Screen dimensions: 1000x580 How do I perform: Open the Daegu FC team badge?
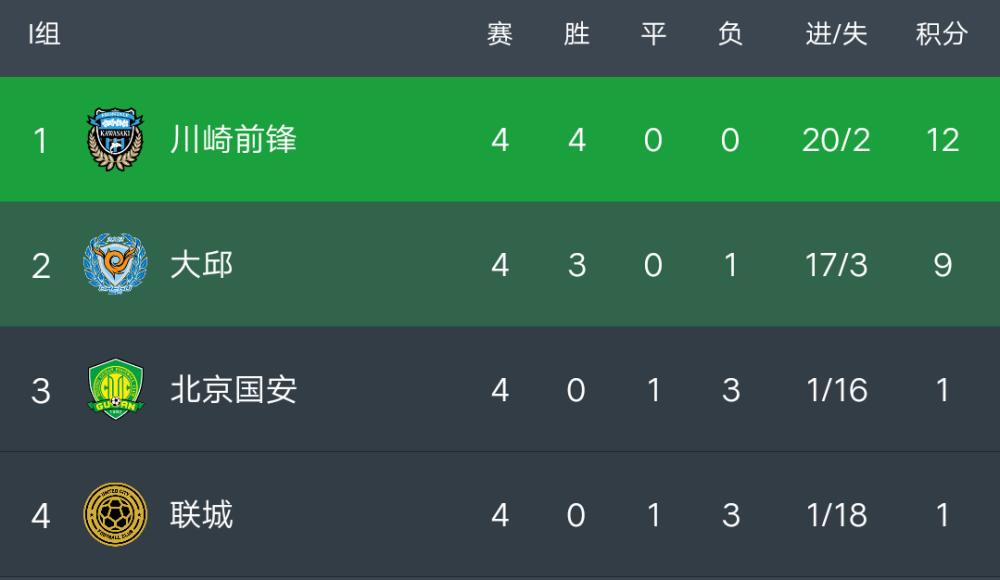click(x=115, y=264)
